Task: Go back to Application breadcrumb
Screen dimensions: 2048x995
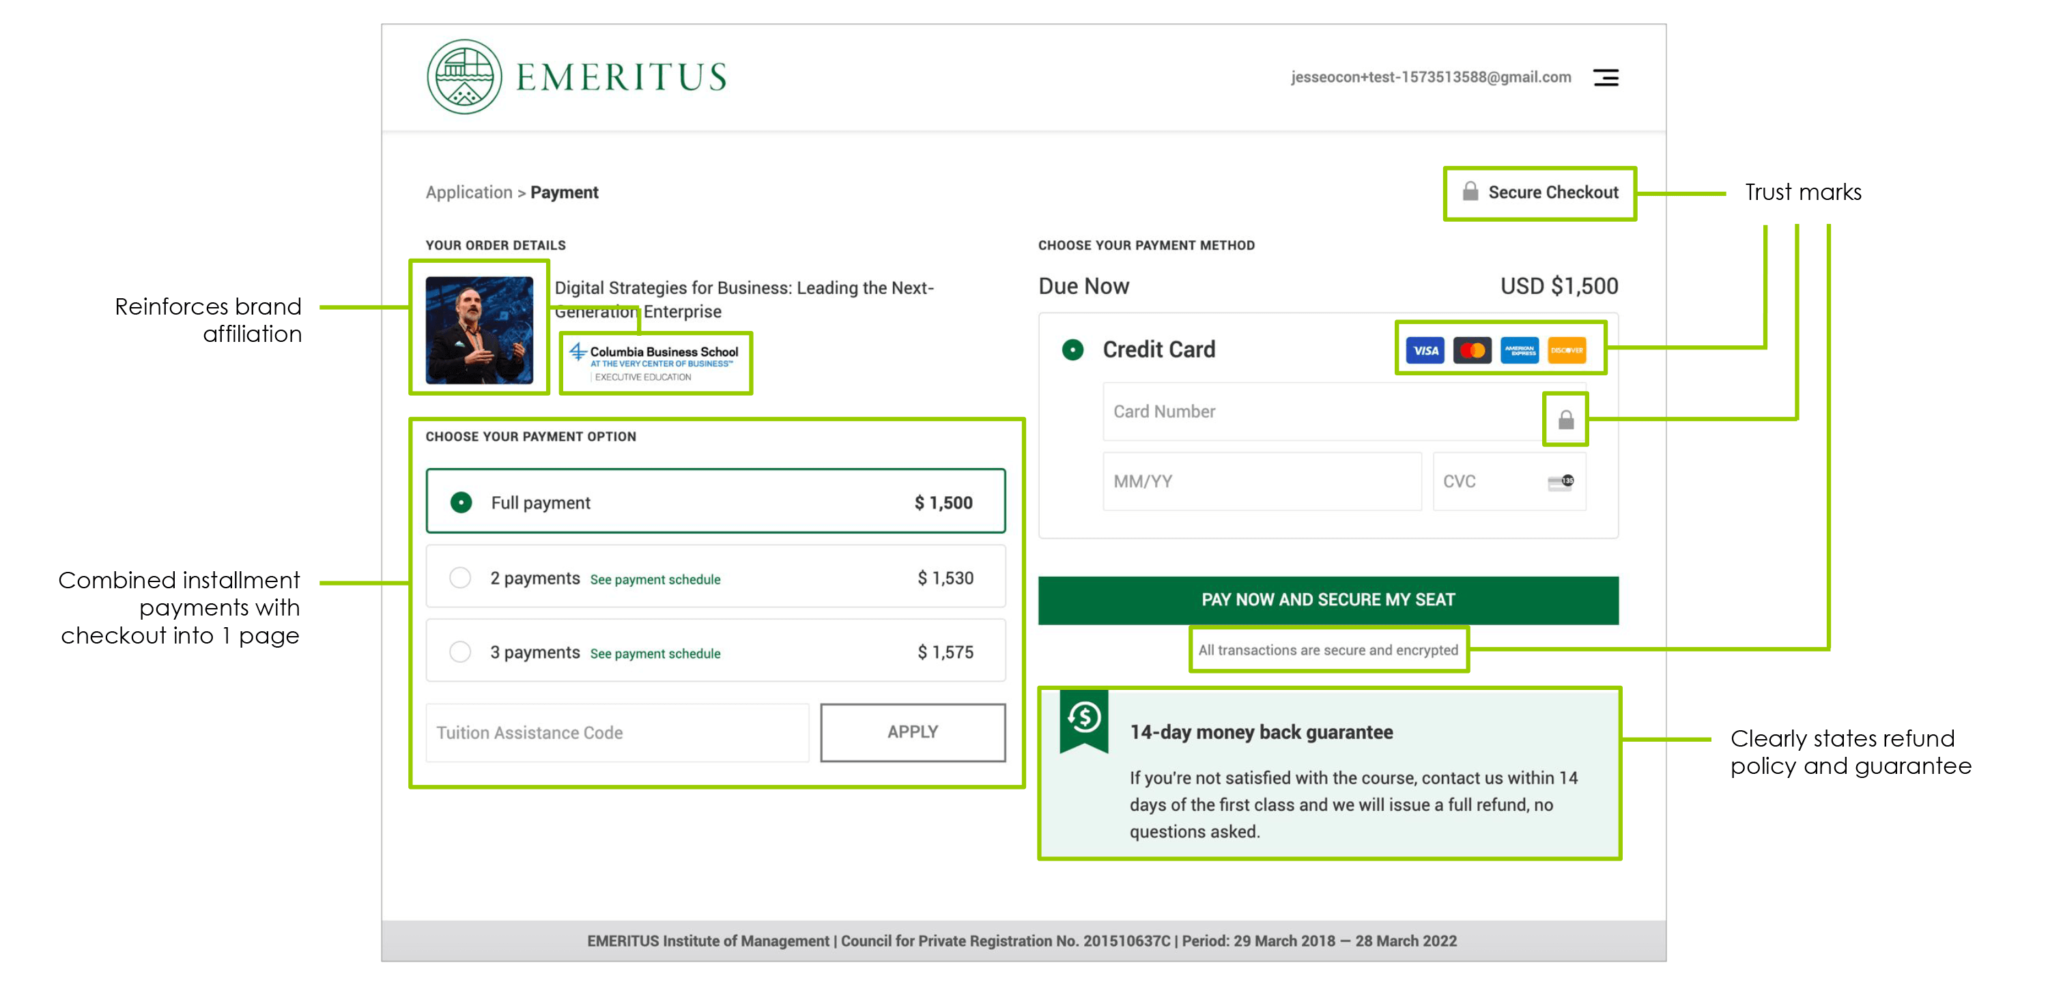Action: click(469, 192)
